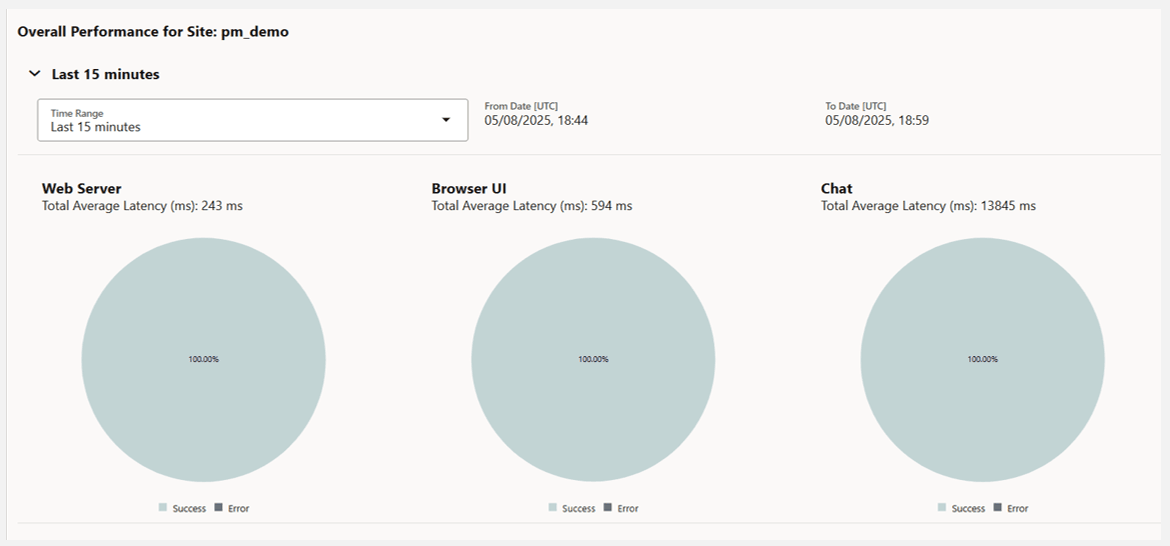Click the Time Range dropdown arrow
Image resolution: width=1170 pixels, height=546 pixels.
446,120
